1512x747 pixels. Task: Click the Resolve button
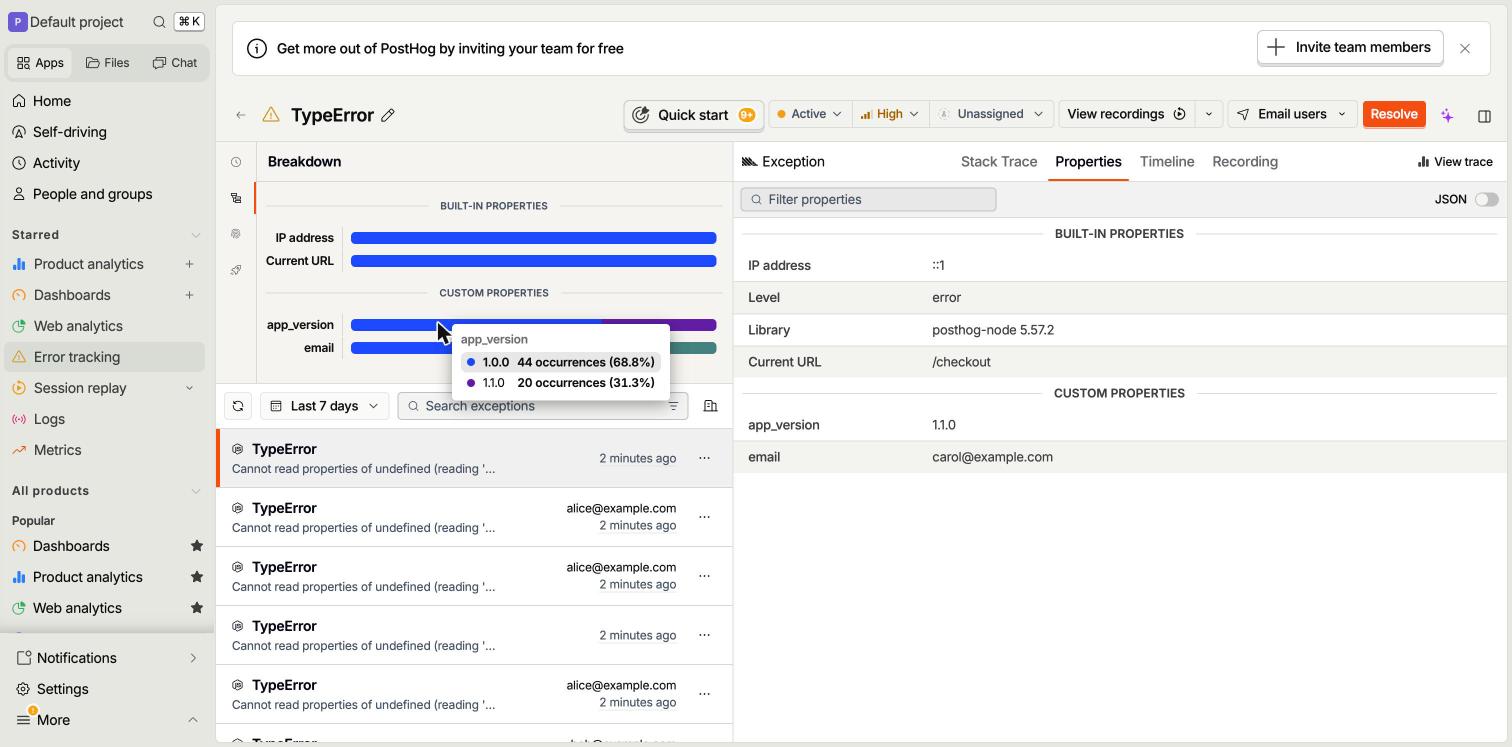(1394, 114)
